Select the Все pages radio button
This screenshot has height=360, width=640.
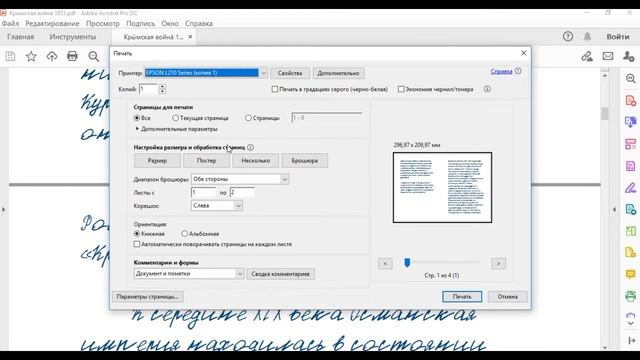pos(137,118)
